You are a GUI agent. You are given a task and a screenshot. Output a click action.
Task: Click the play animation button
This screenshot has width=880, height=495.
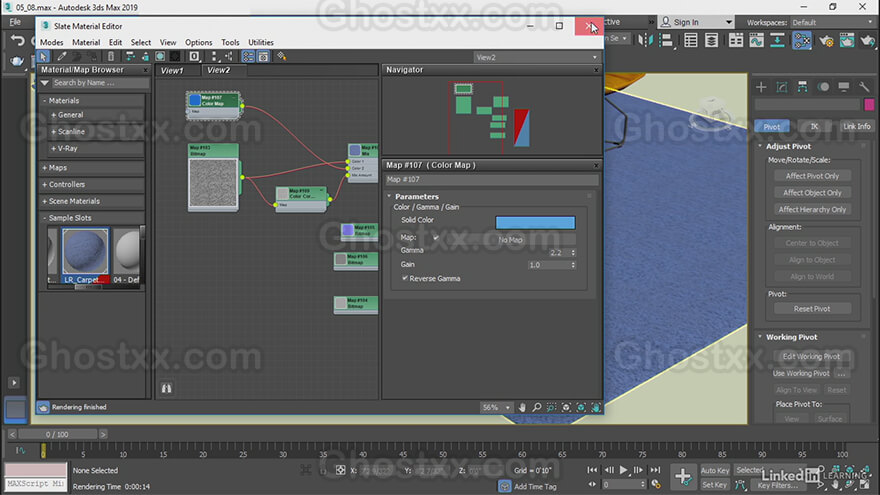pos(624,470)
